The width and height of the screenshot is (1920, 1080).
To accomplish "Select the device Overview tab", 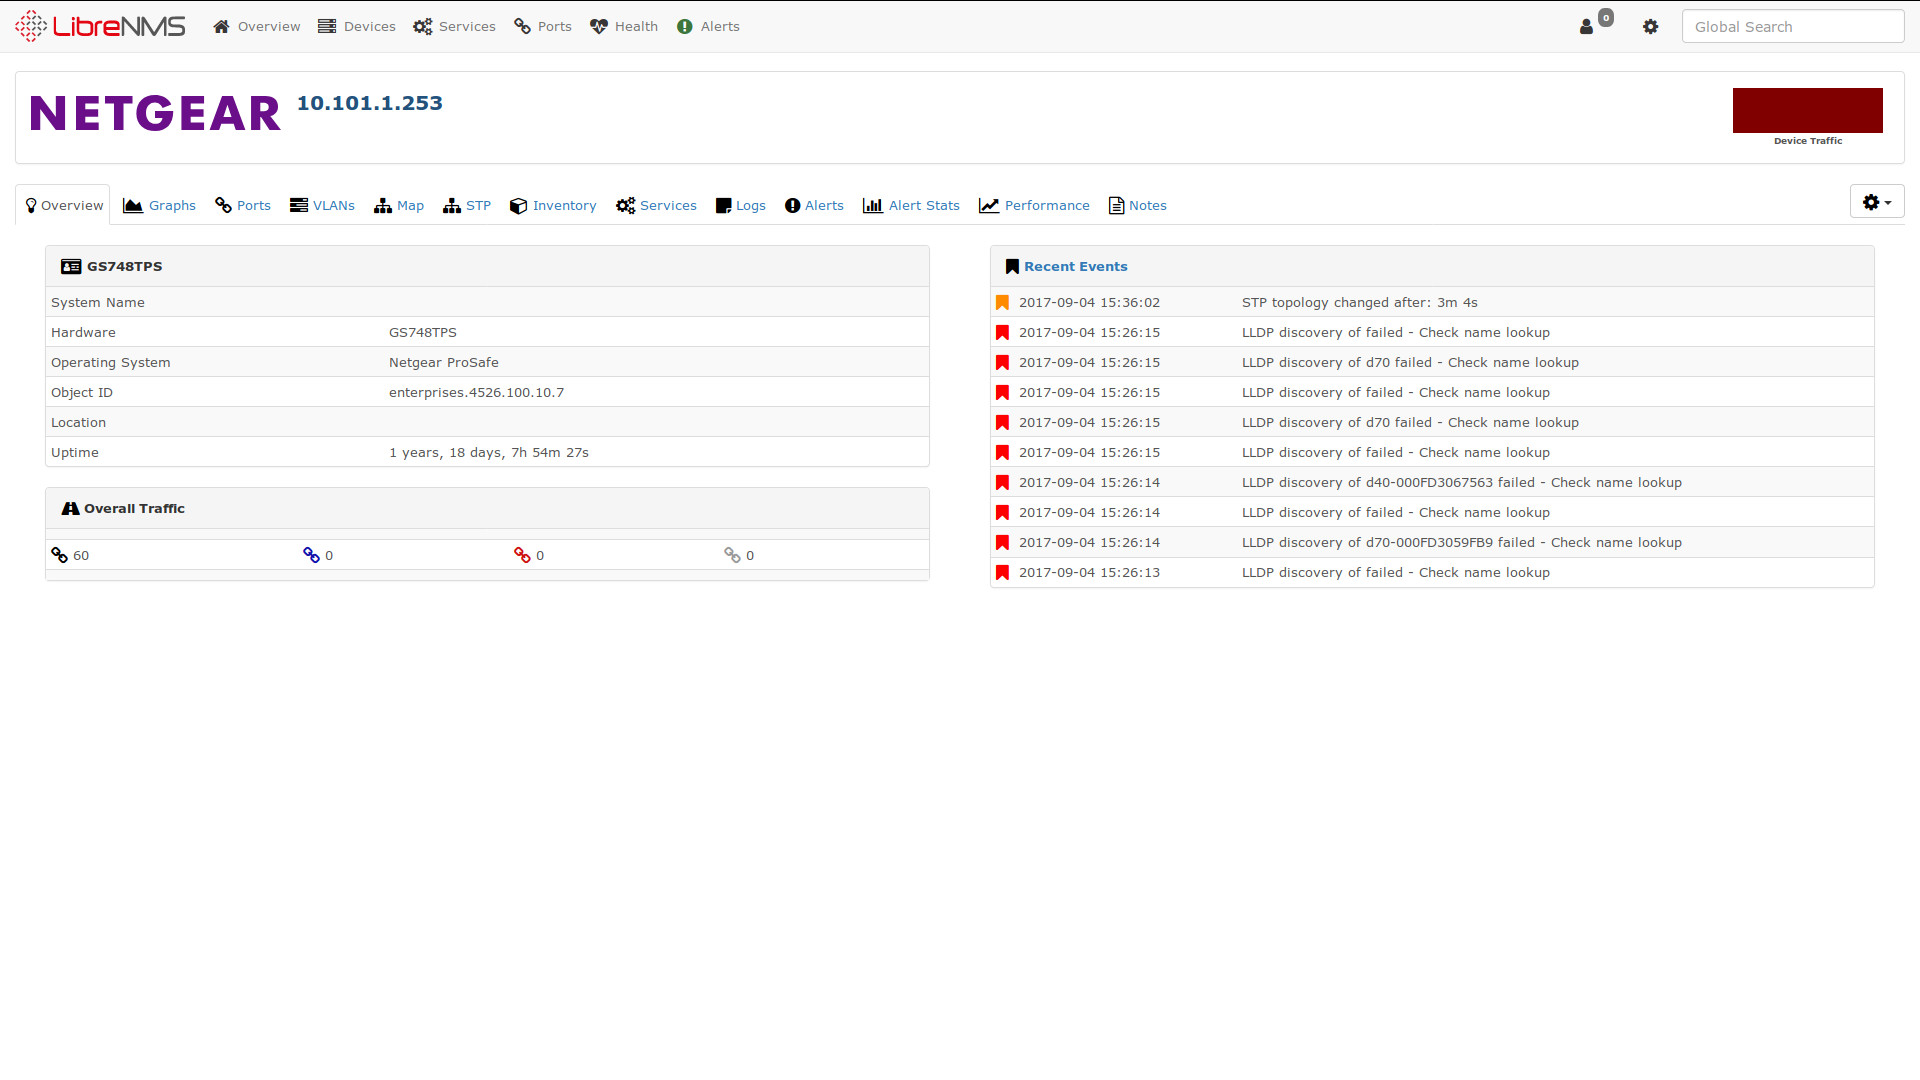I will (63, 205).
